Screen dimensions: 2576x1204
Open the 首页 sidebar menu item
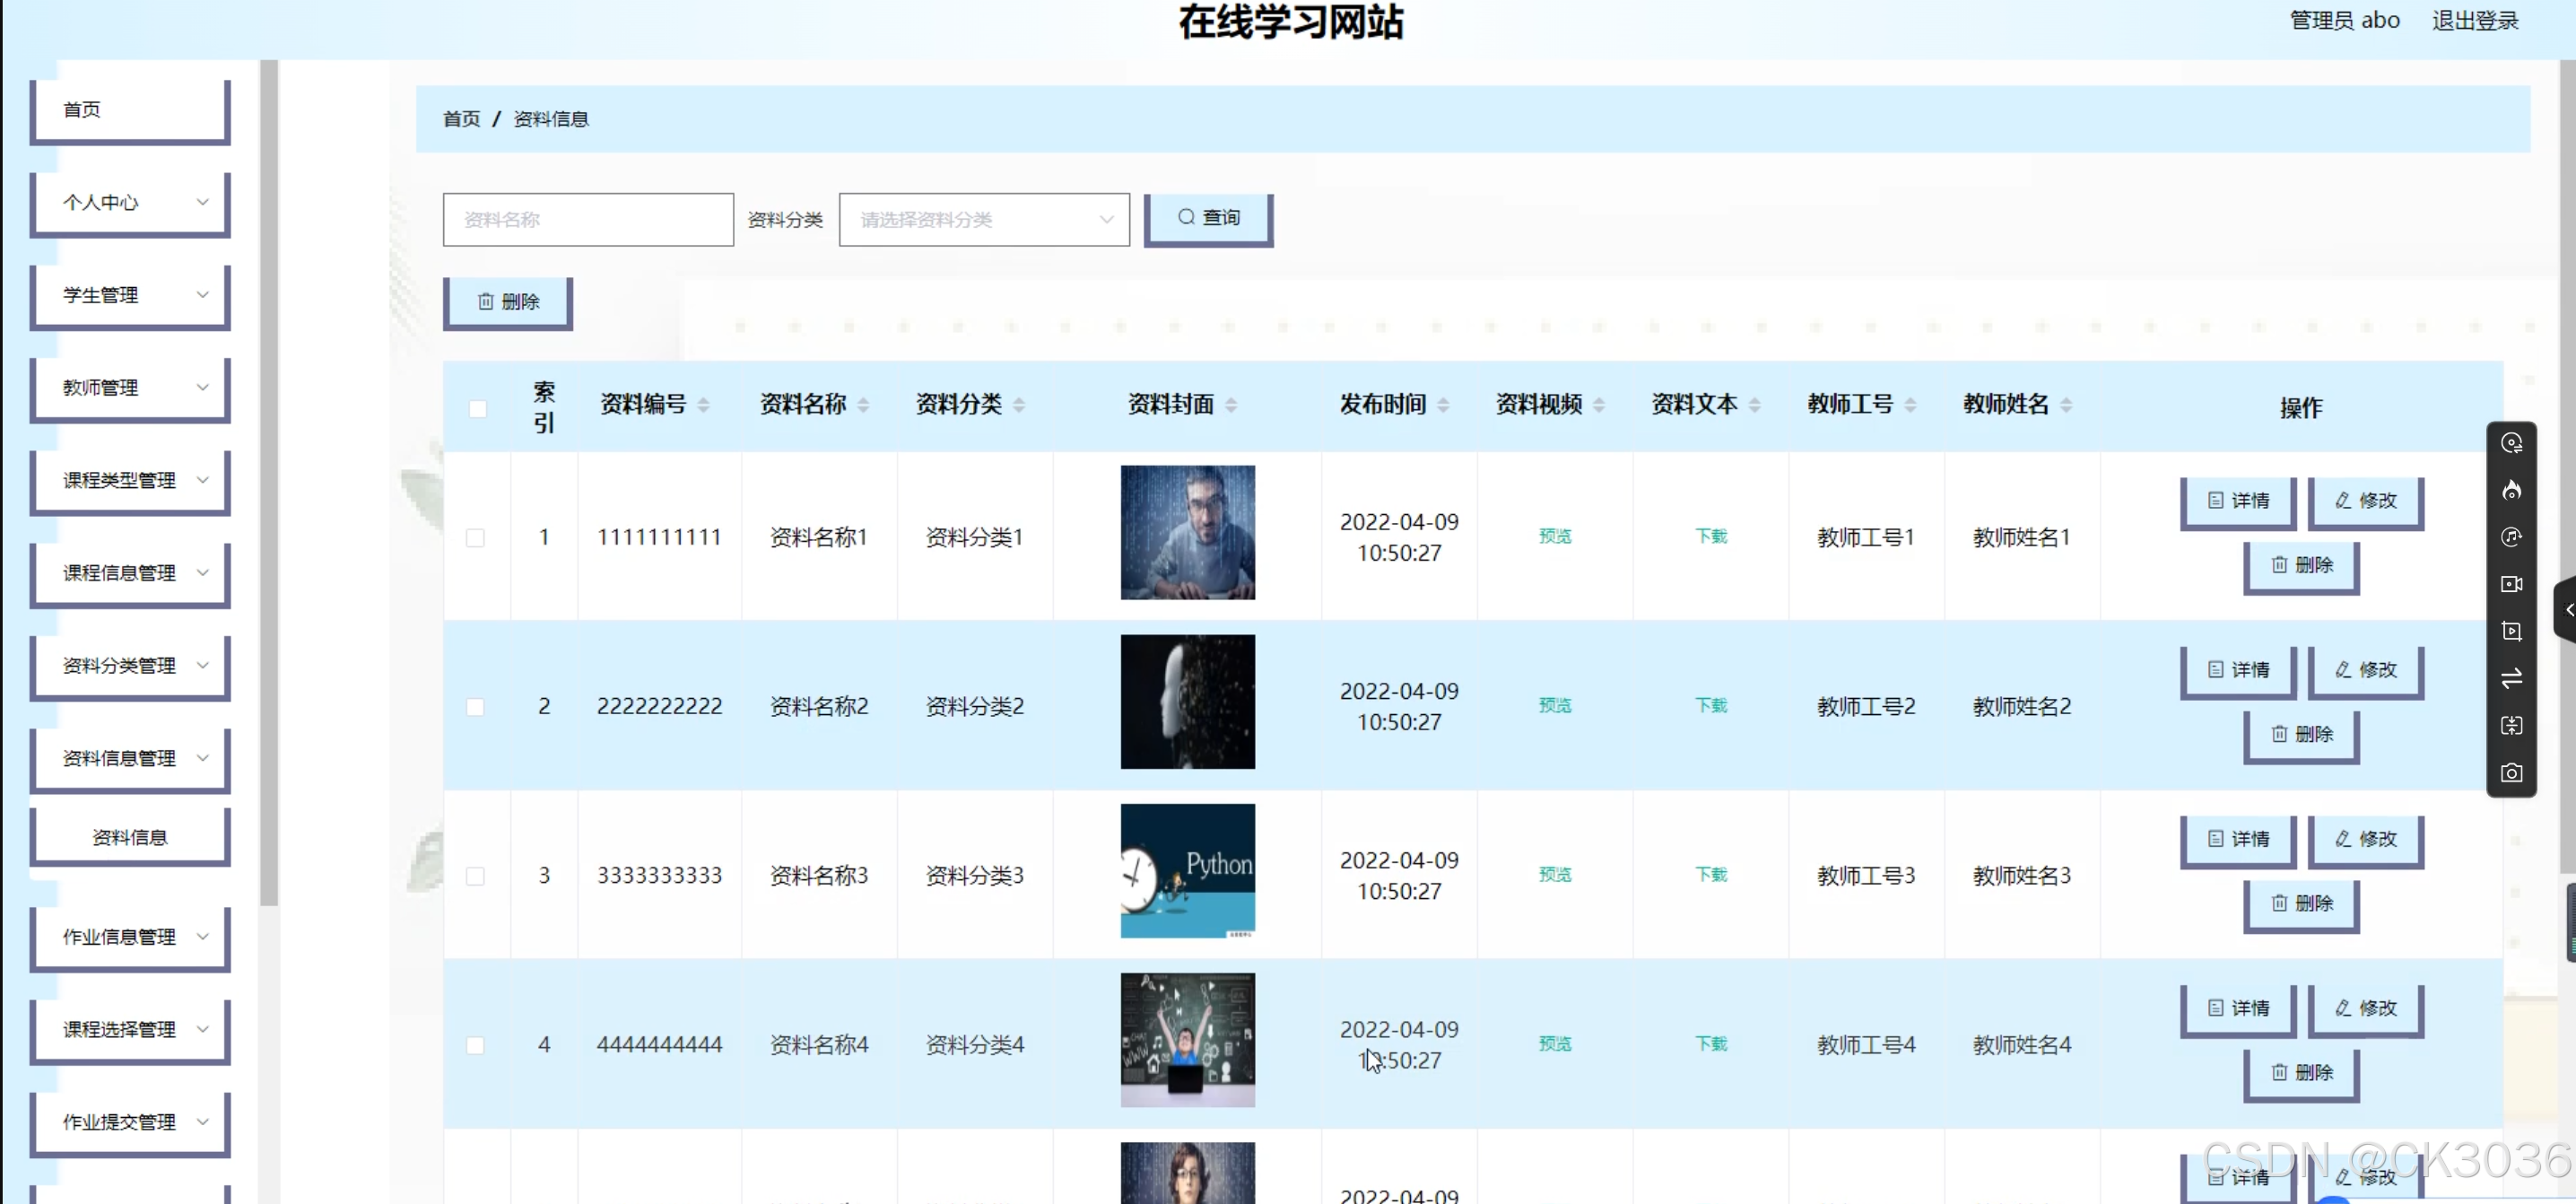click(x=131, y=110)
